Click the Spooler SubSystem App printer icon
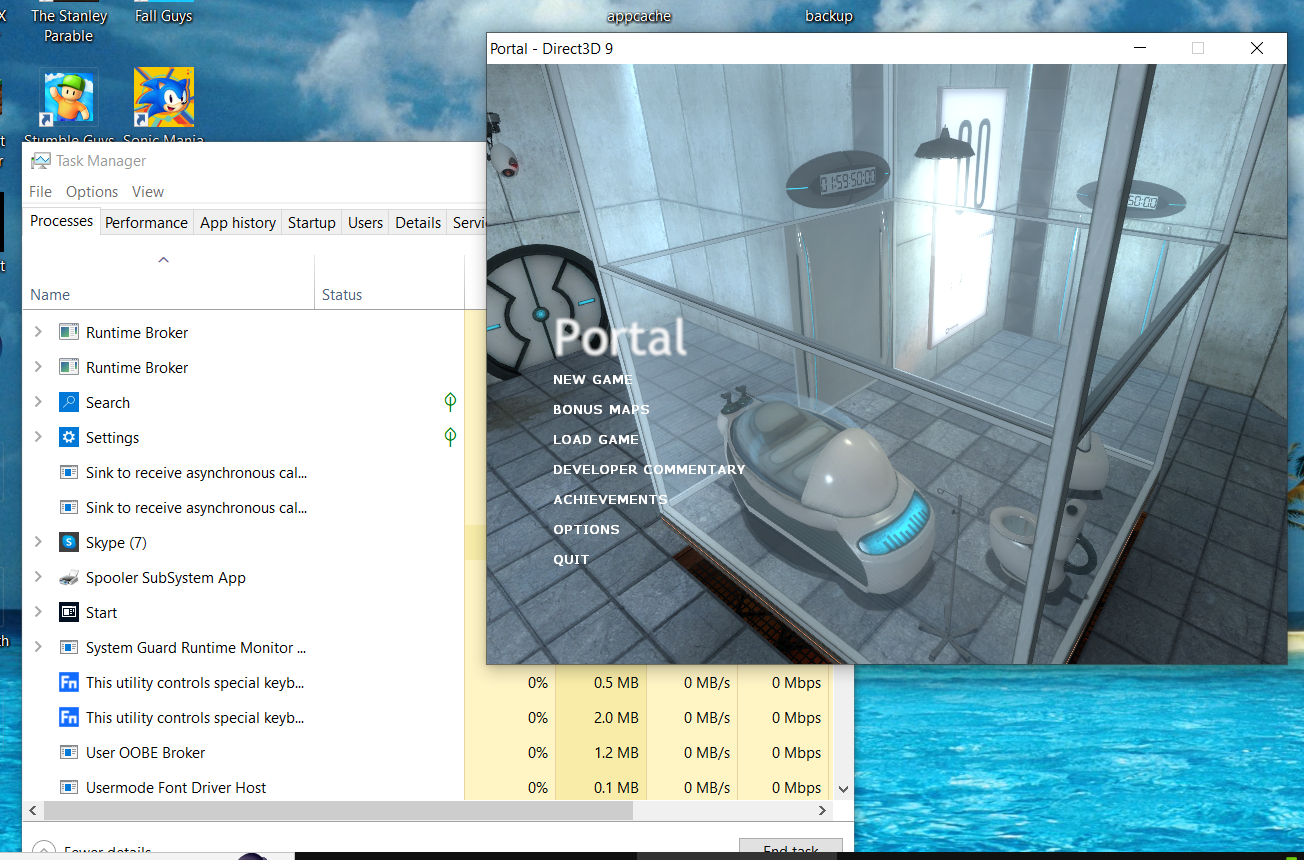 click(69, 577)
